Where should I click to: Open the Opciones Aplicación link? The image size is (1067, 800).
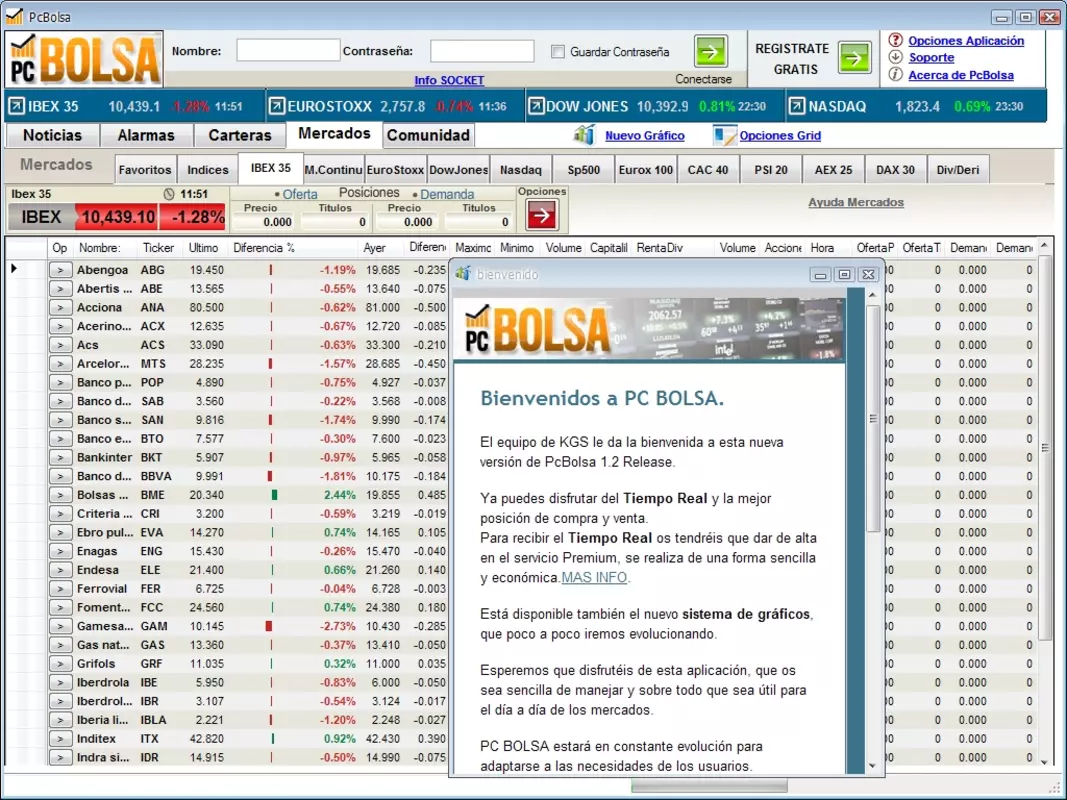(966, 41)
